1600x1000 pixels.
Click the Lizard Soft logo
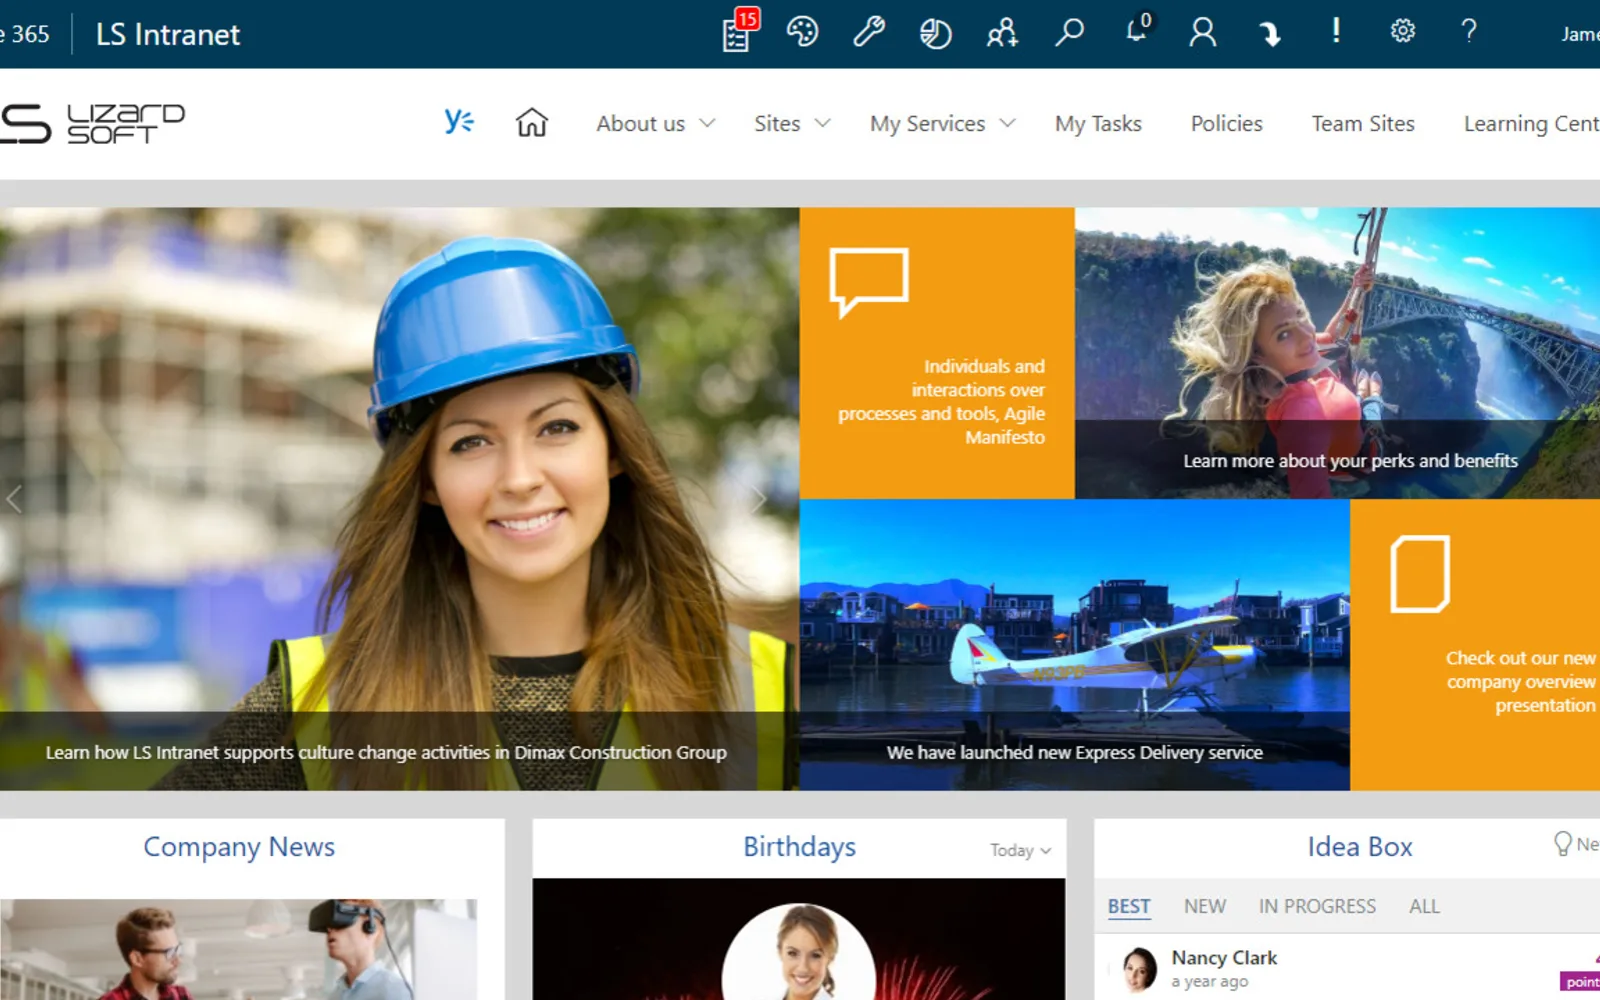pos(92,123)
